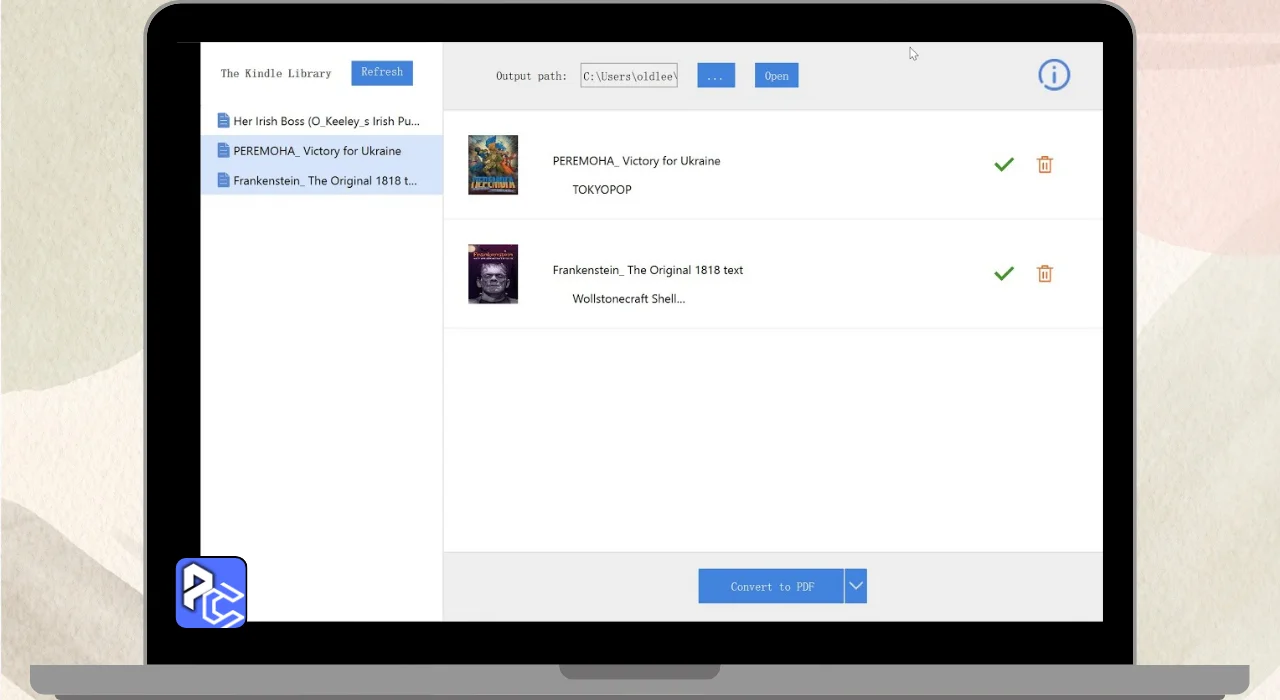1280x700 pixels.
Task: Click the blue PC logo badge
Action: 211,592
